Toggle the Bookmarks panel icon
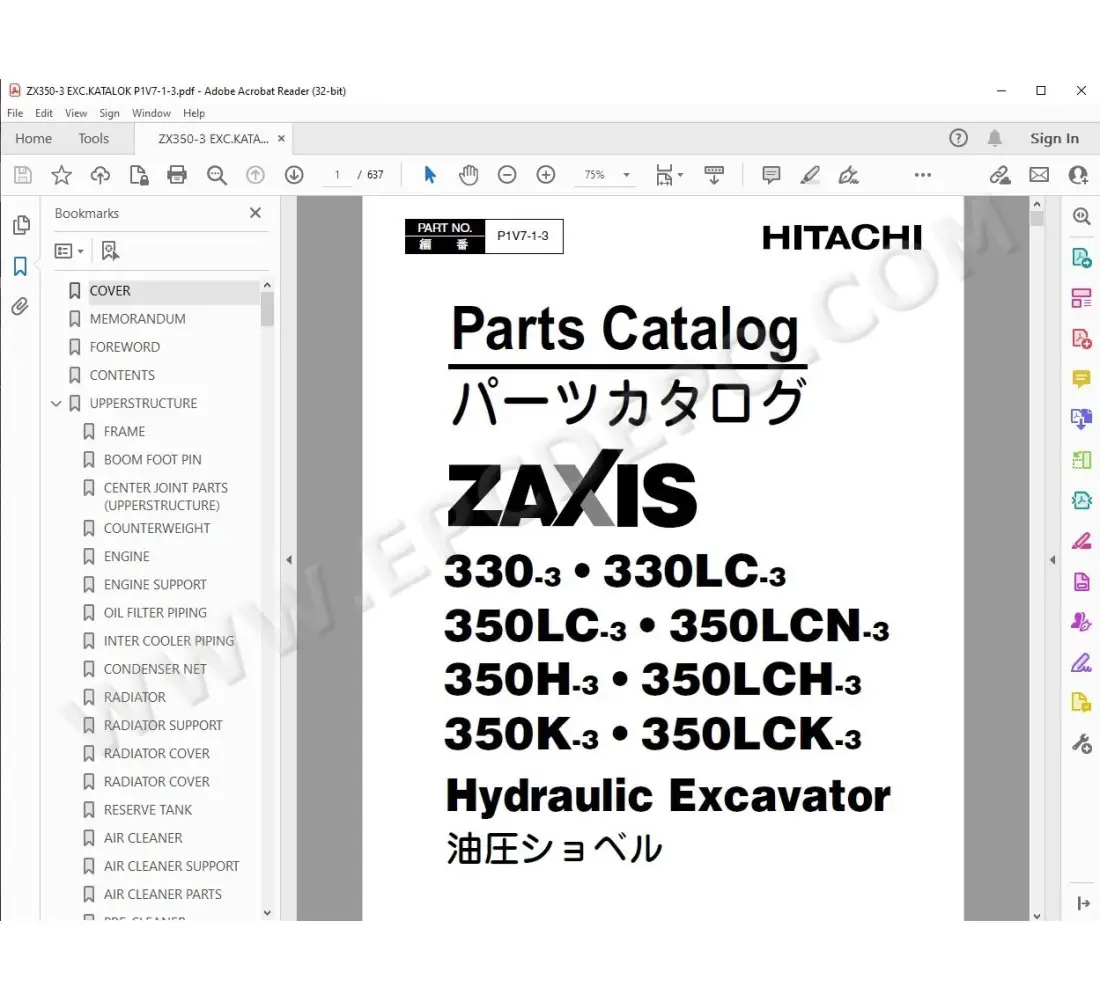 click(20, 266)
